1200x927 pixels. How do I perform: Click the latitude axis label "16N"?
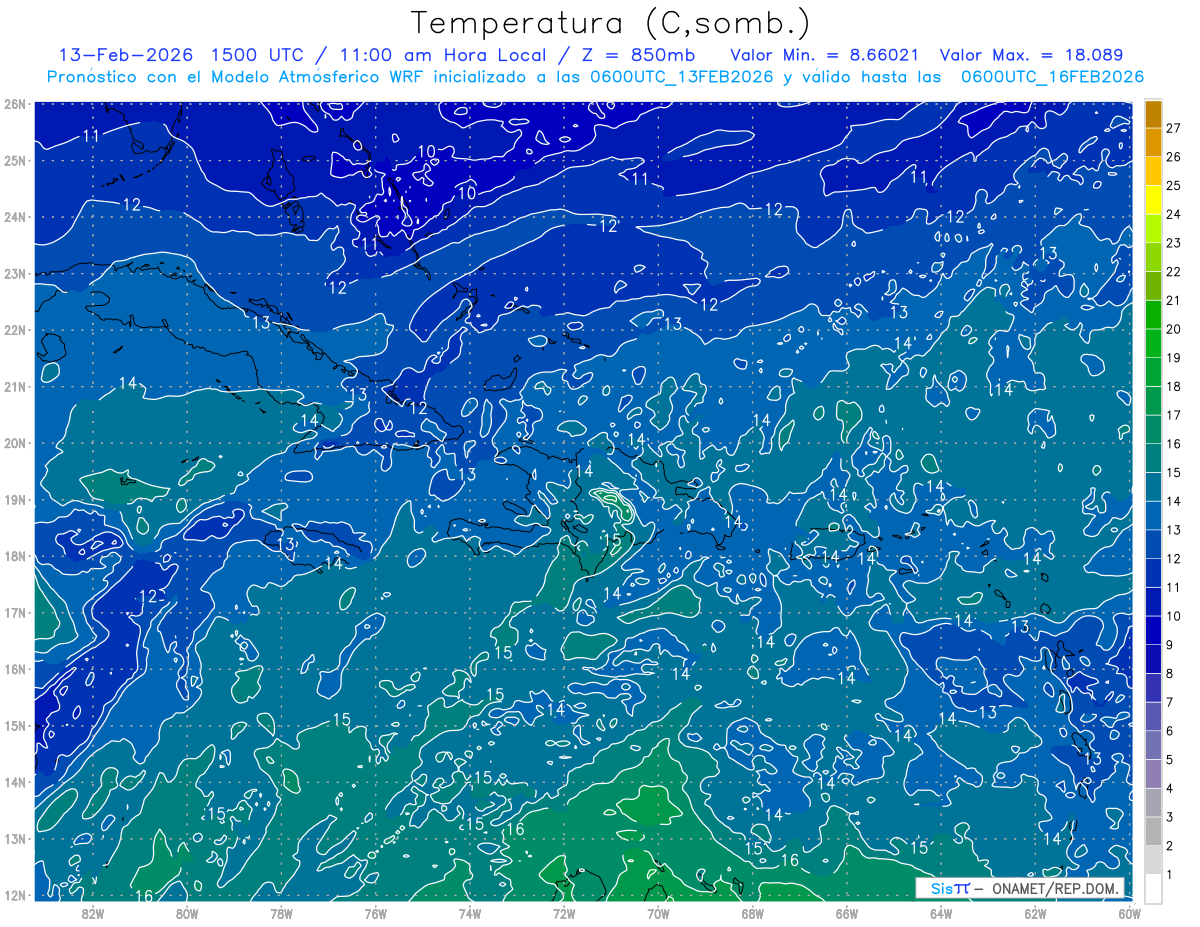click(14, 669)
